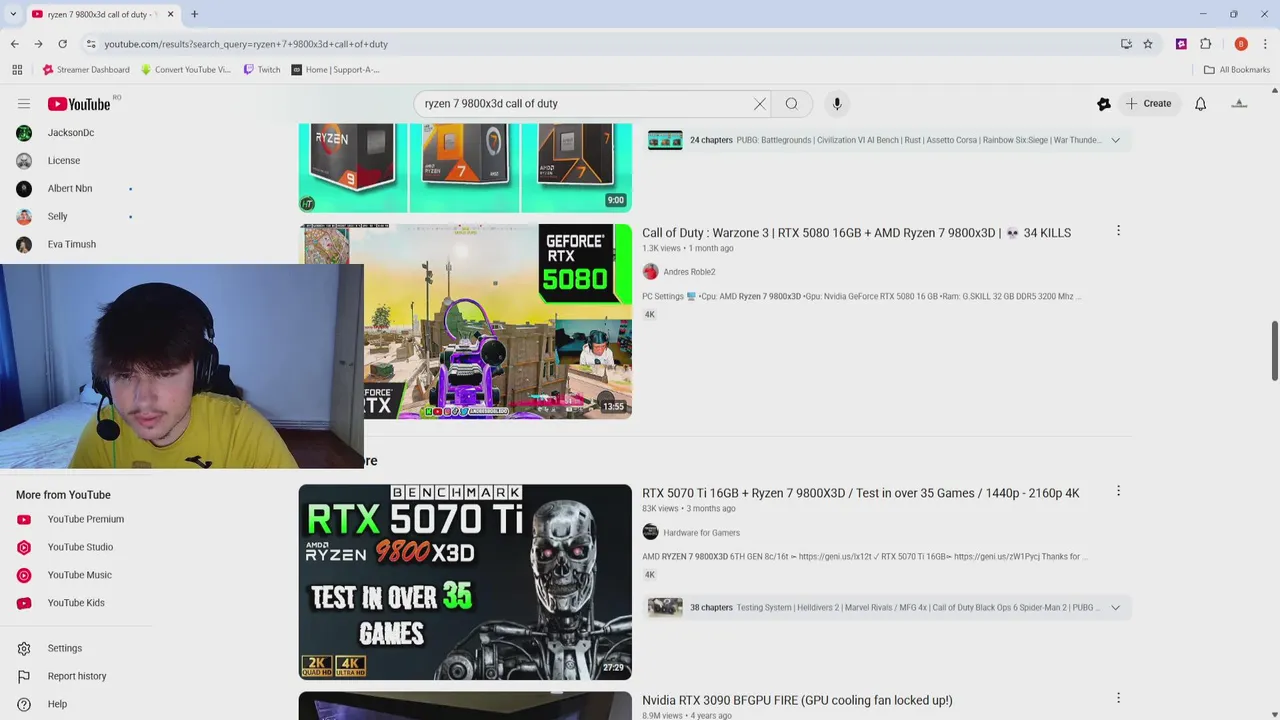The height and width of the screenshot is (720, 1280).
Task: Open more options for RTX 3090 video
Action: [x=1118, y=698]
